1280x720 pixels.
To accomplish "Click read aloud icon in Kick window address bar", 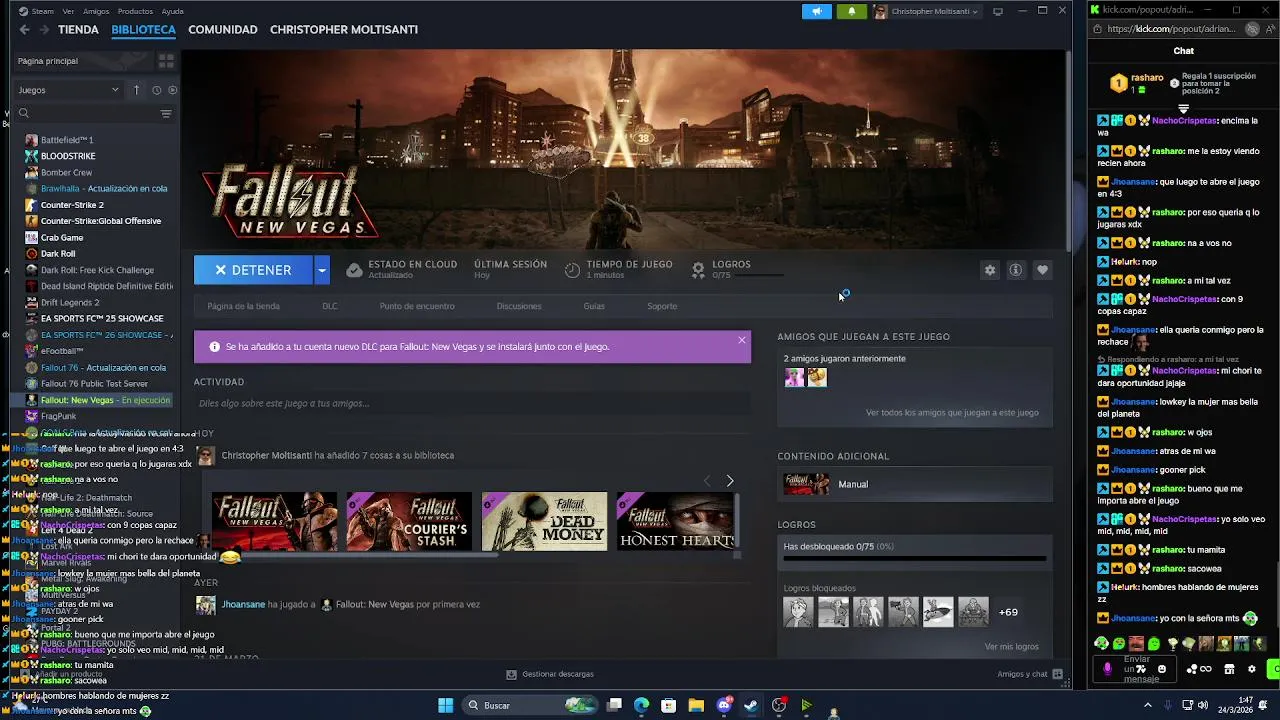I will 1269,29.
